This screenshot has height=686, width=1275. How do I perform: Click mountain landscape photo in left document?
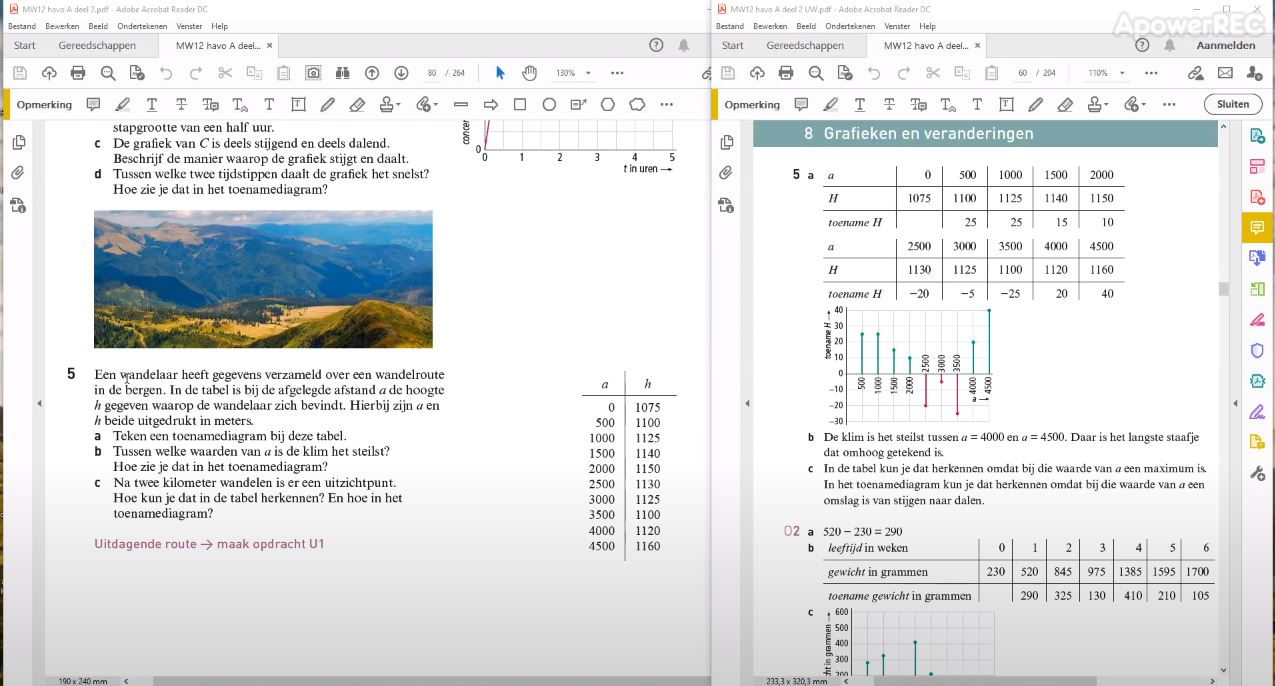[x=263, y=279]
